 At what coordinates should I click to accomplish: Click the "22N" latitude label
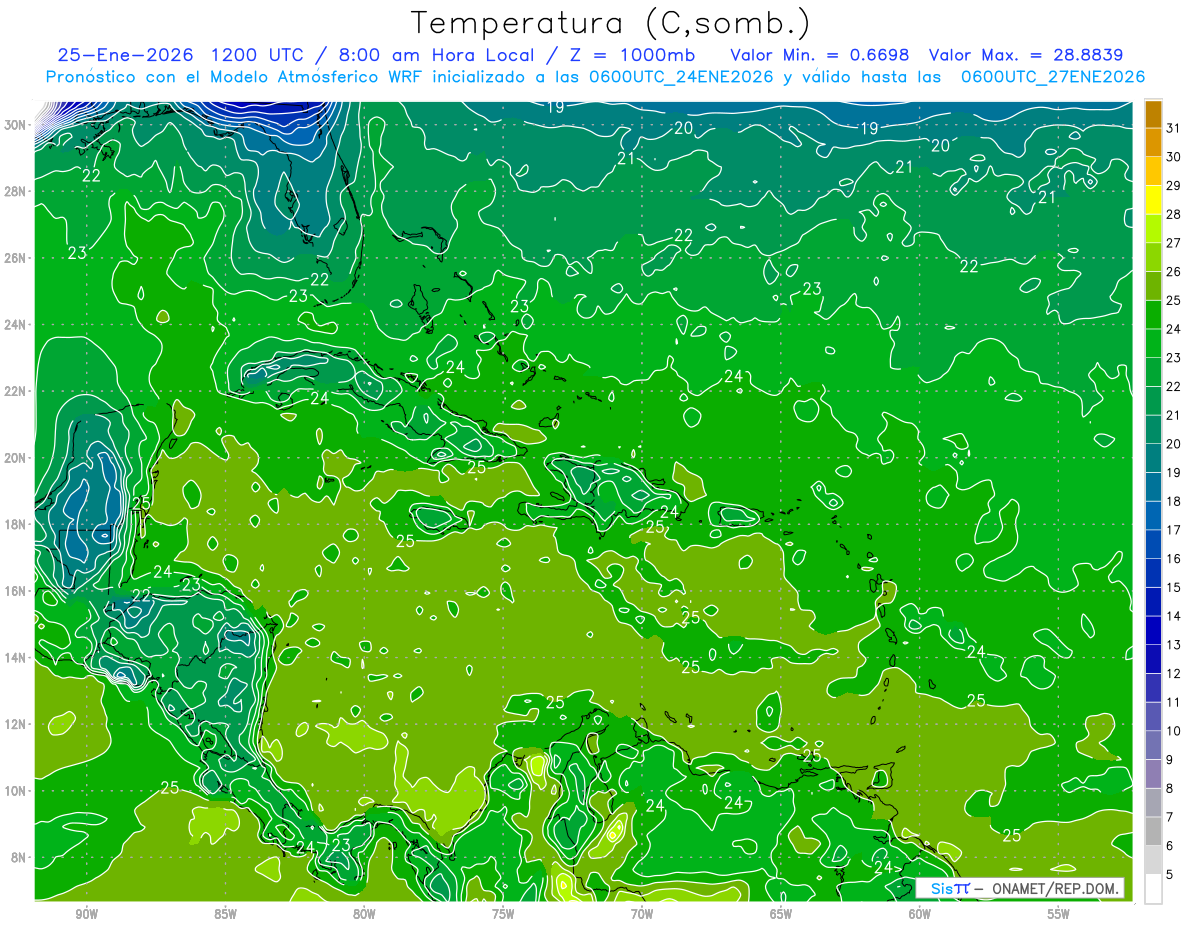click(x=17, y=391)
